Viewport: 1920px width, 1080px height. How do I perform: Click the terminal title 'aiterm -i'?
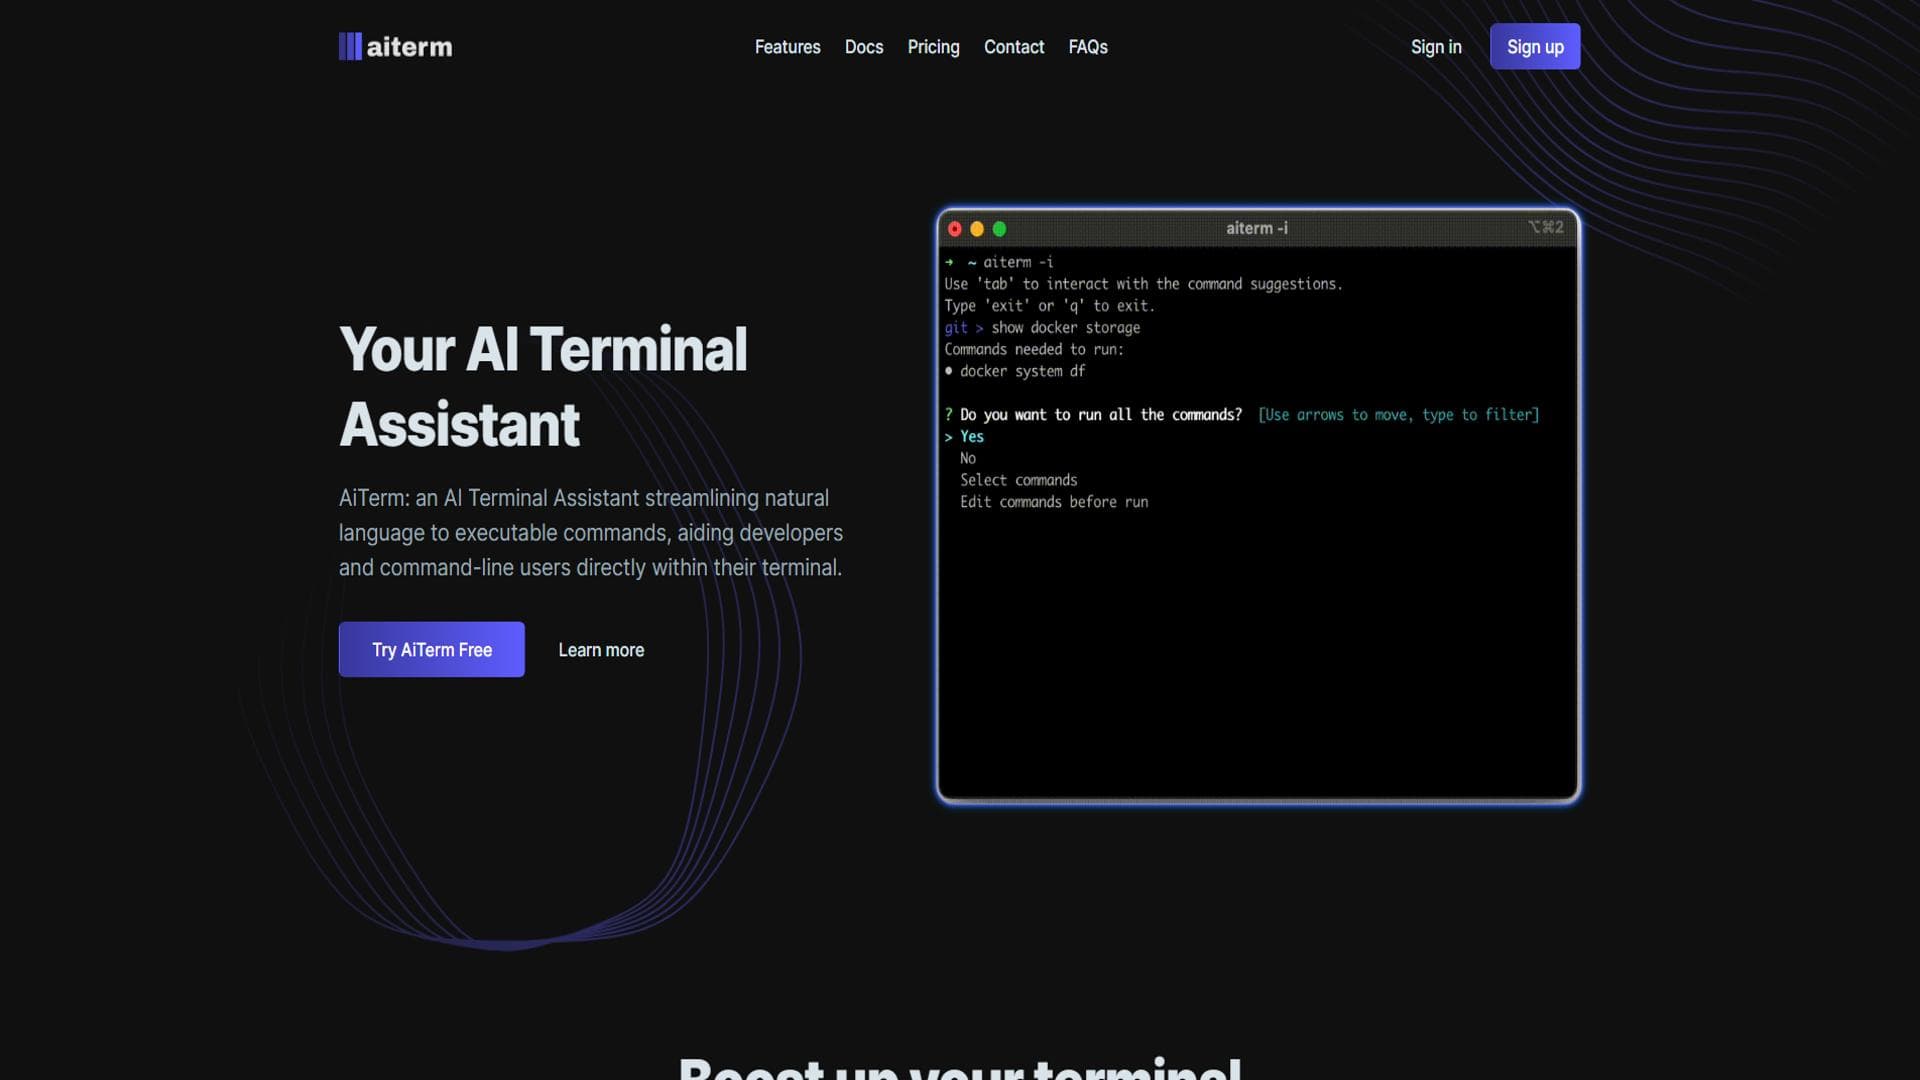[1257, 228]
